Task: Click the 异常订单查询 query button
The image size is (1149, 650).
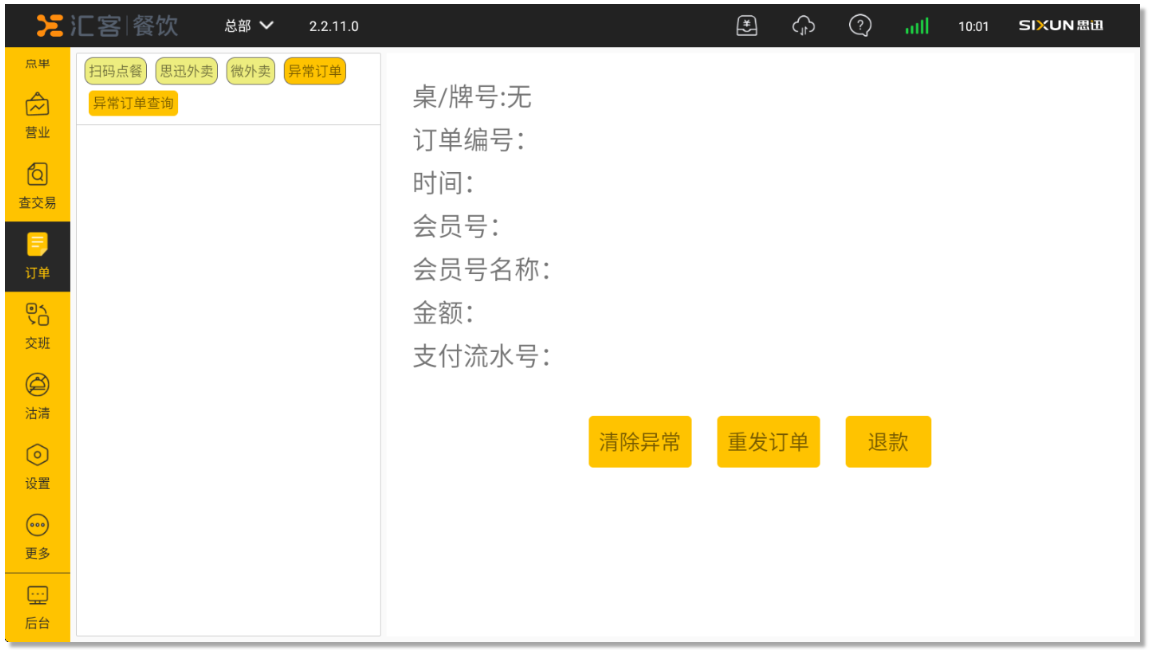Action: [x=133, y=103]
